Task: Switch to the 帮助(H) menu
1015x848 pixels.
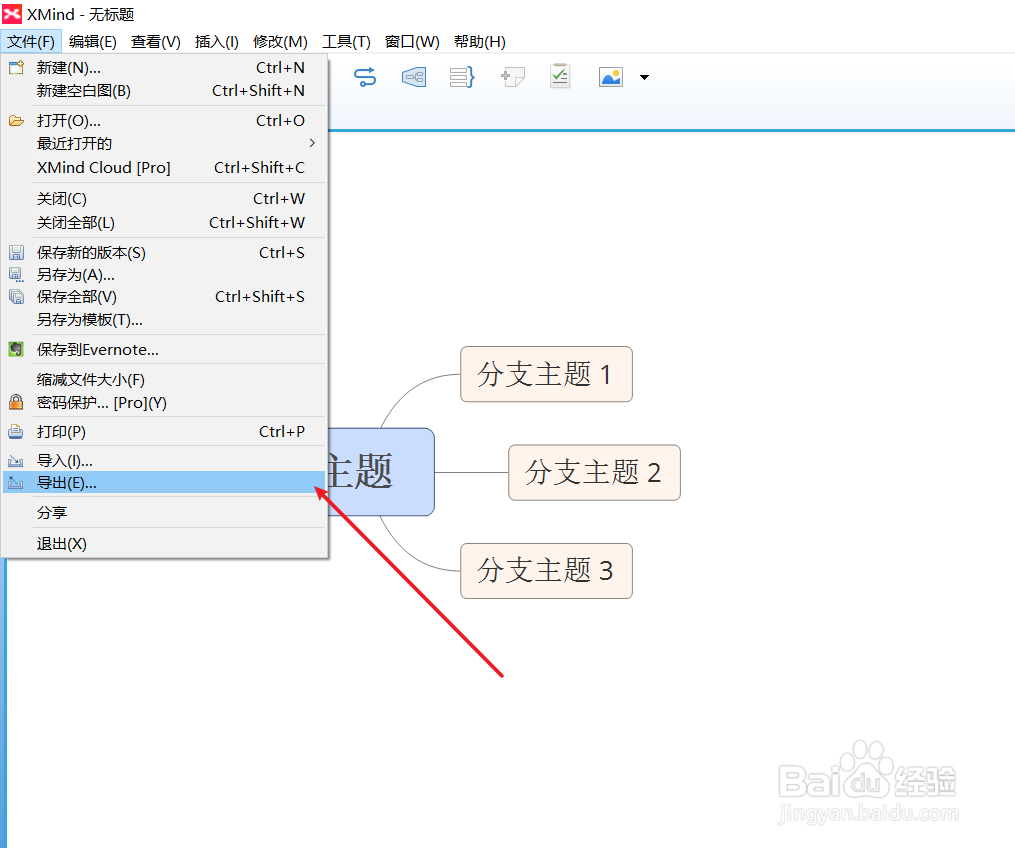Action: [x=479, y=41]
